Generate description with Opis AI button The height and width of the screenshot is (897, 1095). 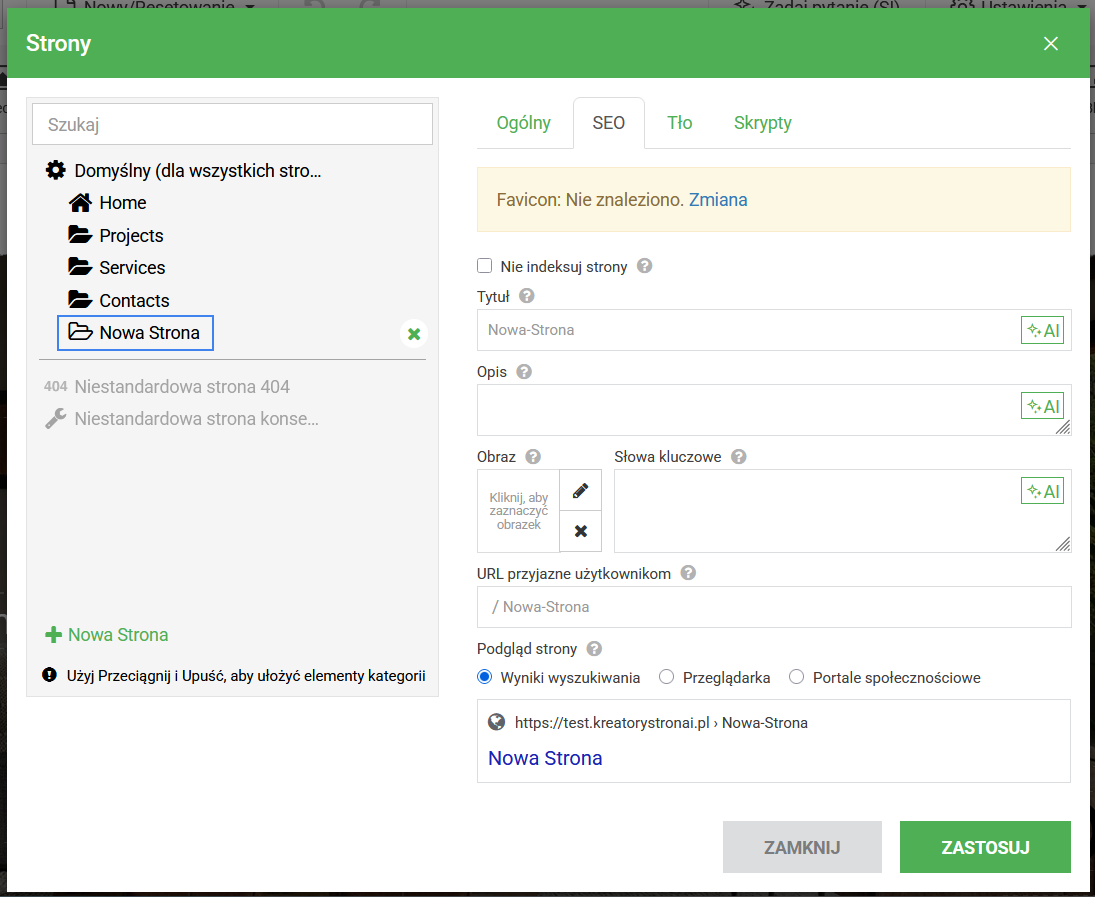click(x=1042, y=406)
